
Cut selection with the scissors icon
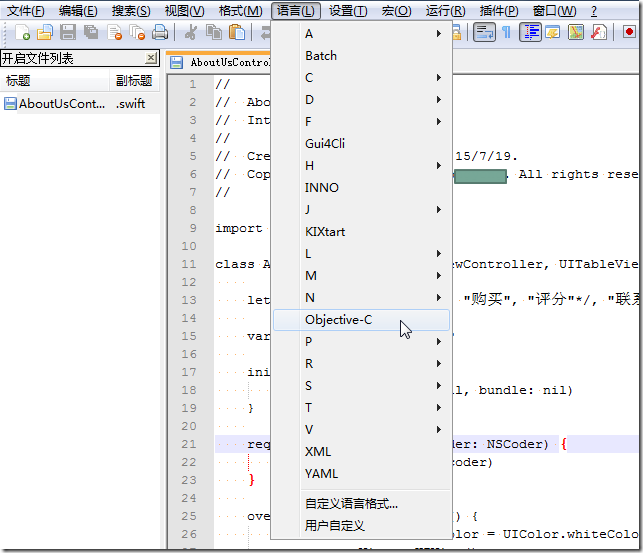click(x=191, y=32)
